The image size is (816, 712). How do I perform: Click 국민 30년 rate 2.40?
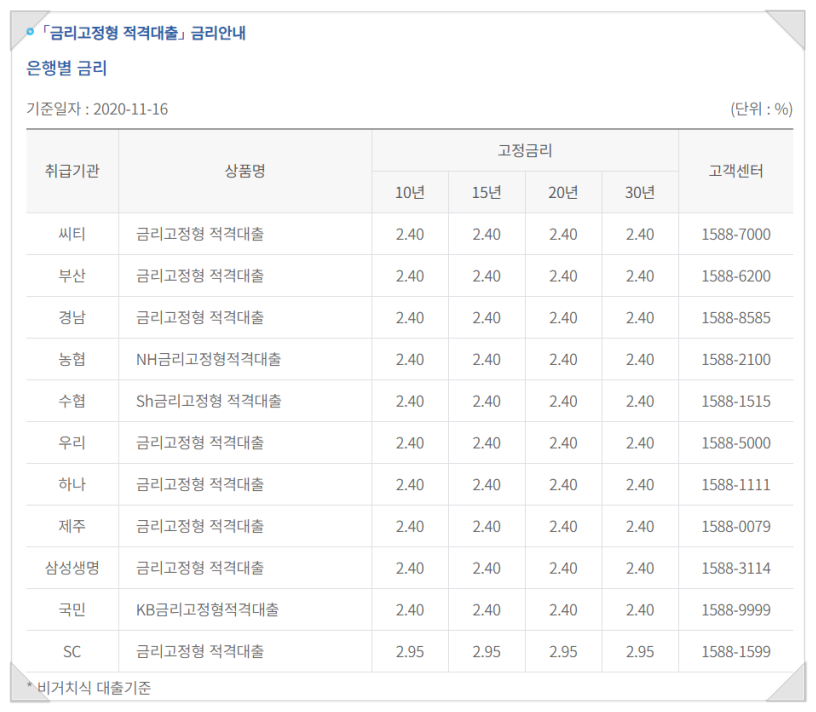point(640,610)
